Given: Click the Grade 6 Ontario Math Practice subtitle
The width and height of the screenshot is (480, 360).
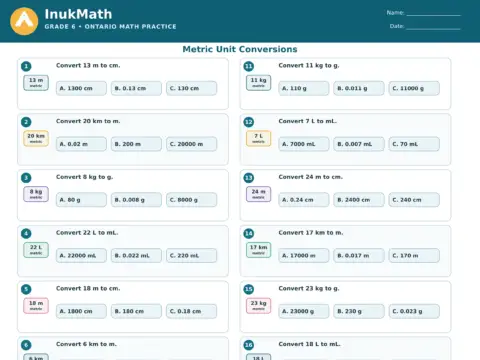Looking at the screenshot, I should tap(110, 27).
